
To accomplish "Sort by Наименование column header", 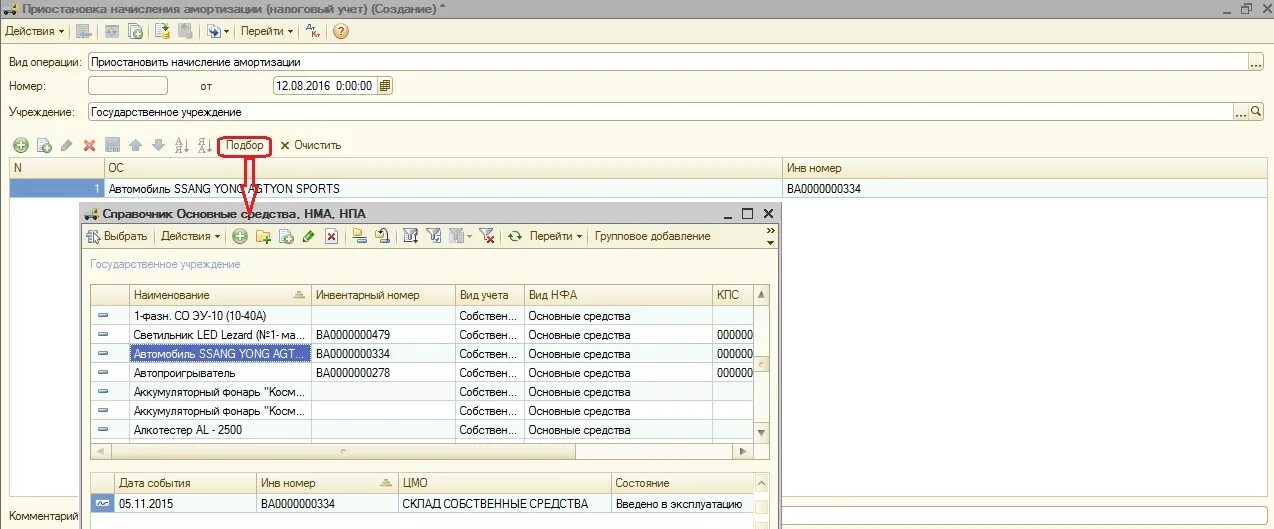I will (x=221, y=295).
